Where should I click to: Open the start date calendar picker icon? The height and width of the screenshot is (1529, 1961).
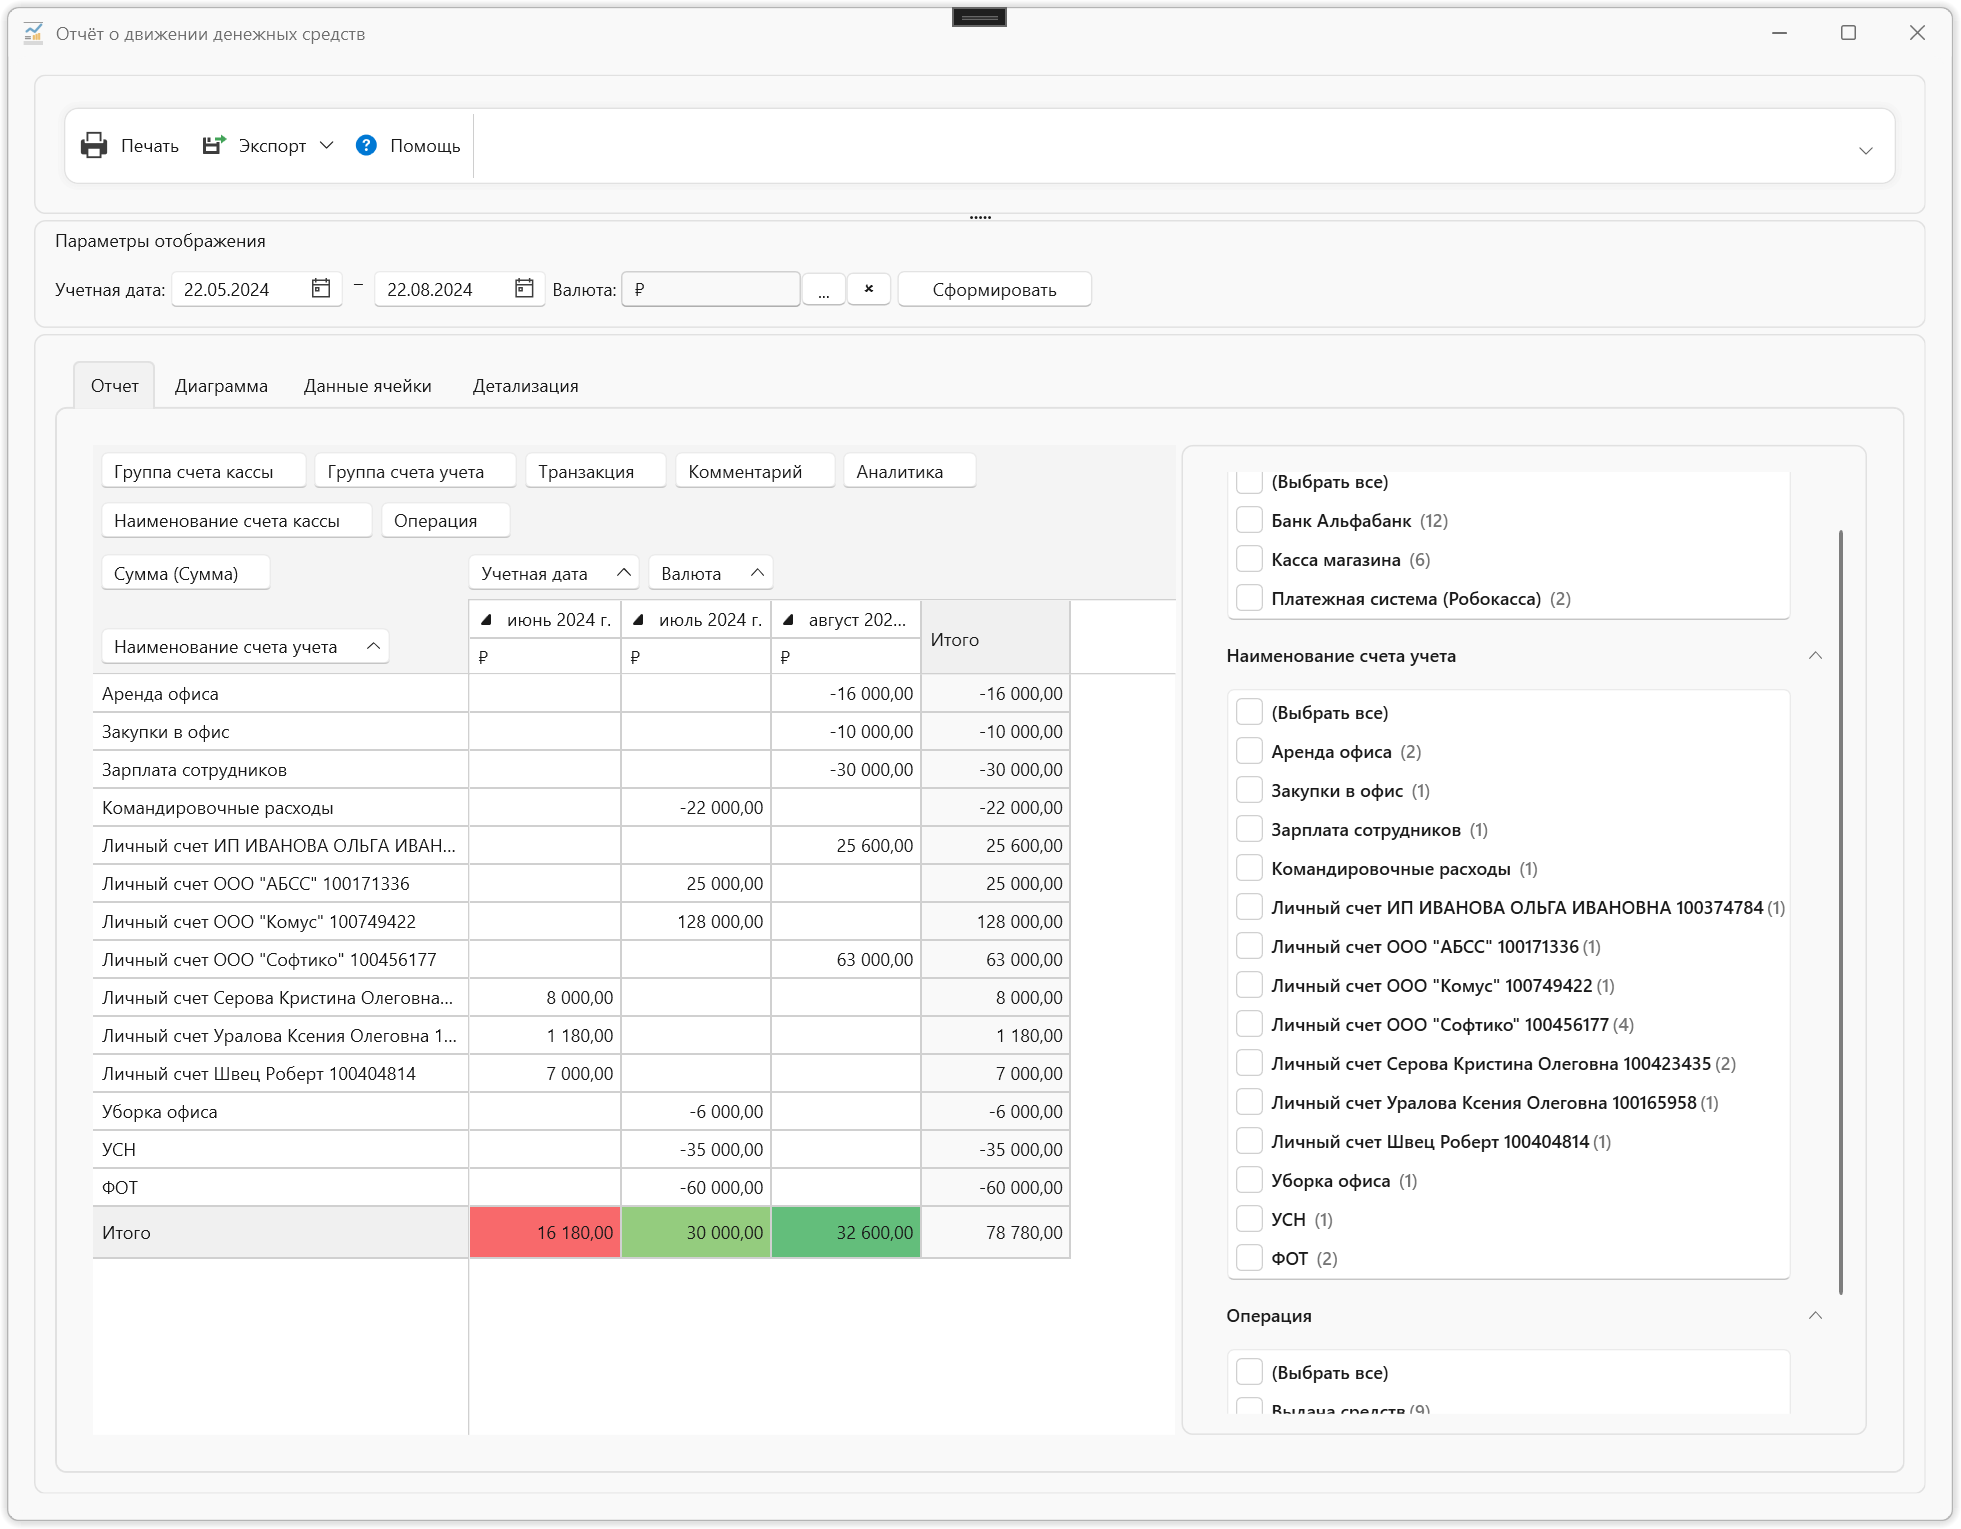(321, 289)
